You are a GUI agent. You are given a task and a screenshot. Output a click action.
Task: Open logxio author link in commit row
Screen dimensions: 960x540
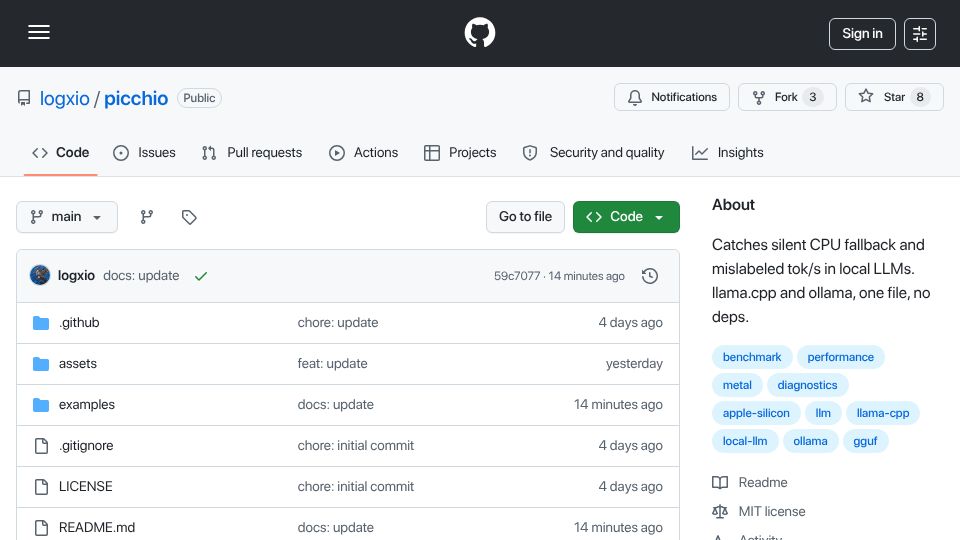click(x=76, y=276)
